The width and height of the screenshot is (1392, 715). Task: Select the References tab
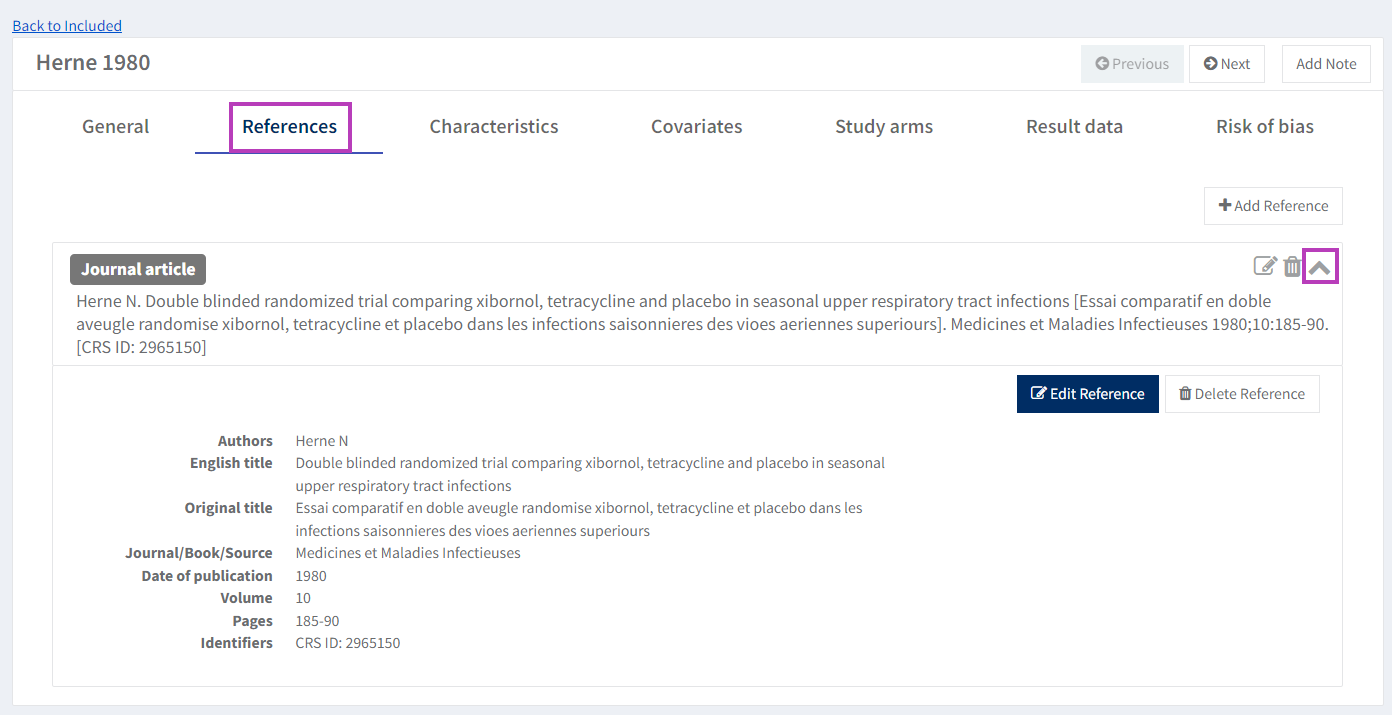[289, 127]
